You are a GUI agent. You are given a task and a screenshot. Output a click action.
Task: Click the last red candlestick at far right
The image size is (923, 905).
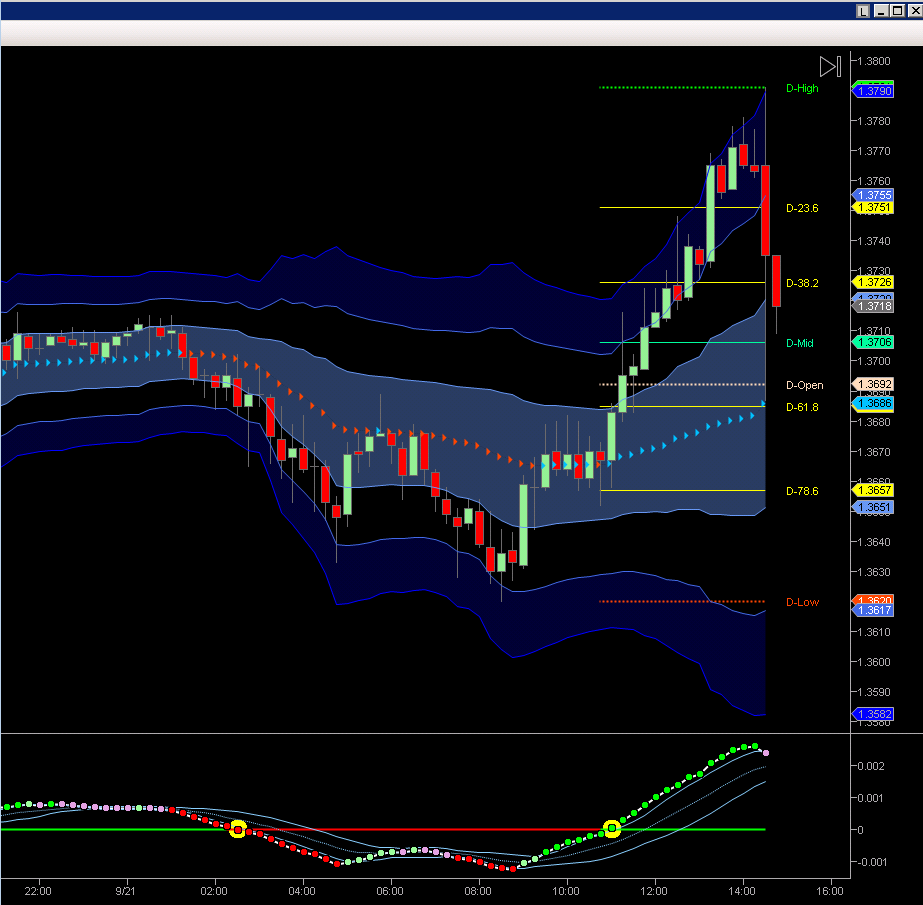tap(776, 281)
